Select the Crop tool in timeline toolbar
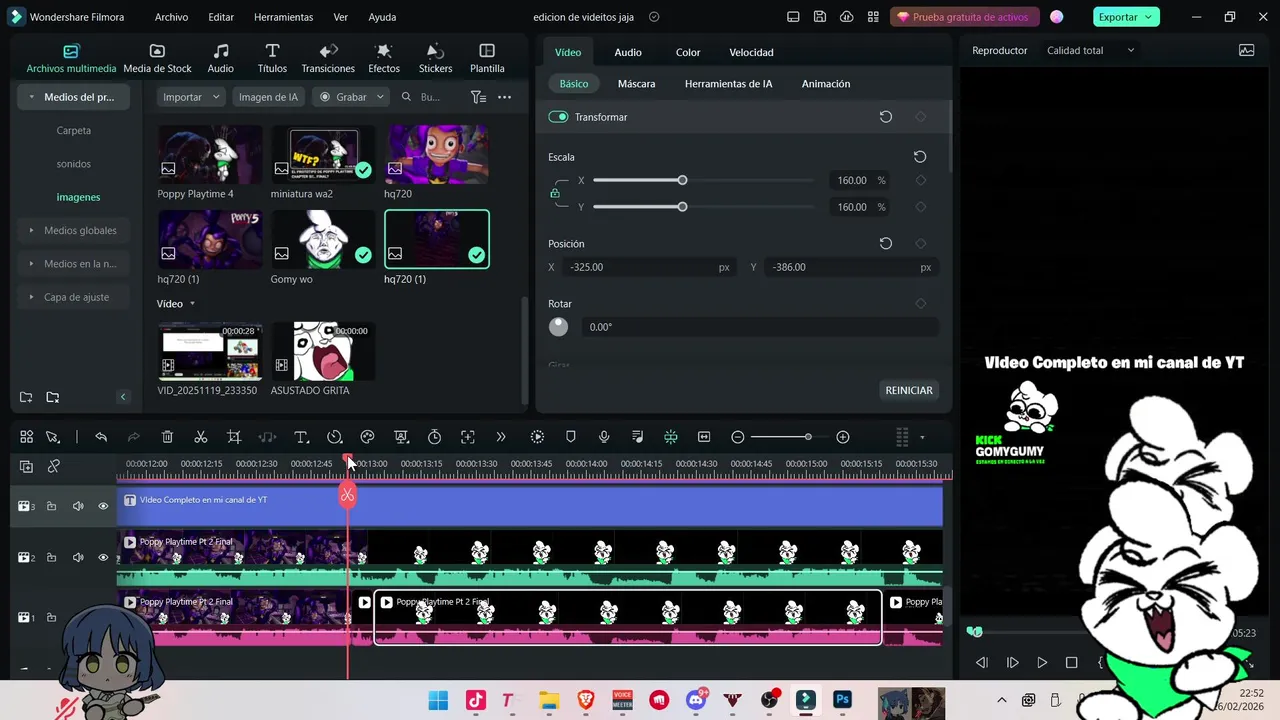Viewport: 1280px width, 720px height. point(234,437)
